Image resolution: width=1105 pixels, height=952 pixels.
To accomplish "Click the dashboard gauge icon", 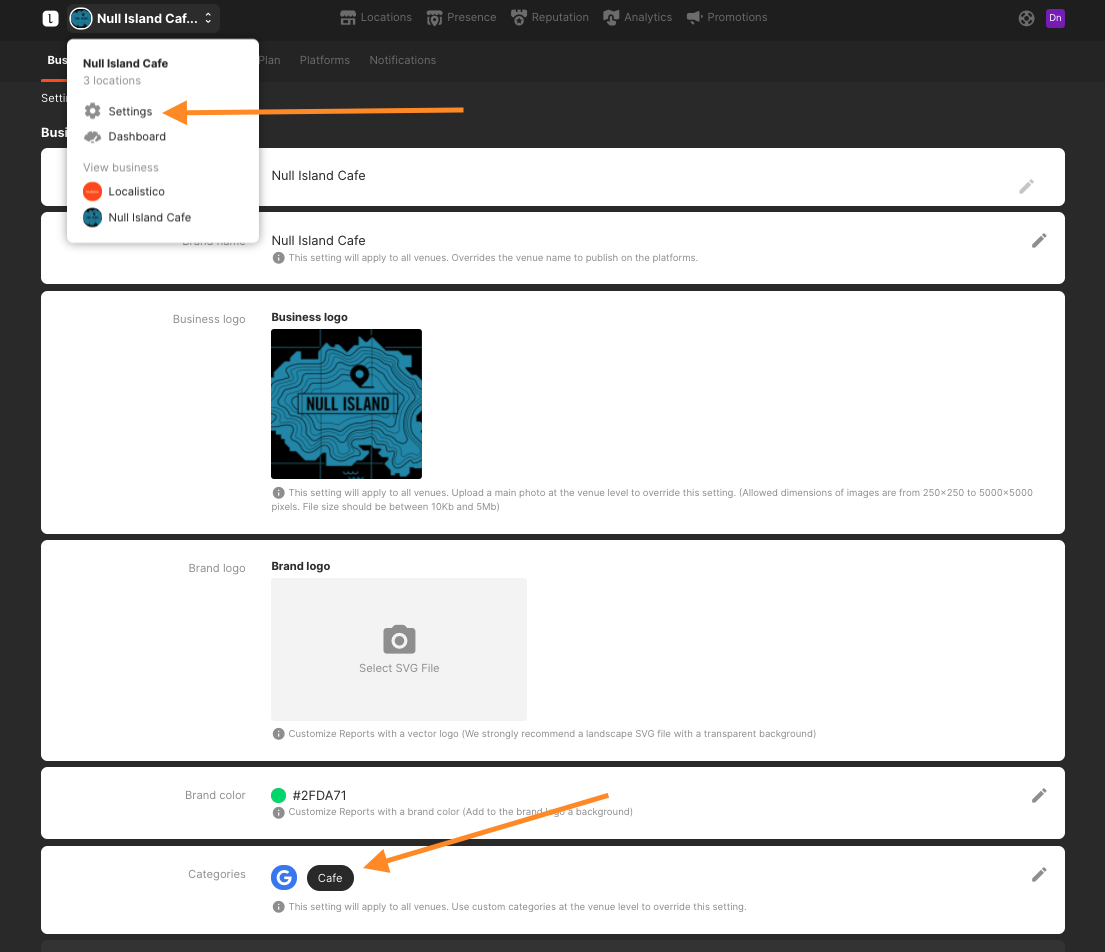I will [92, 137].
